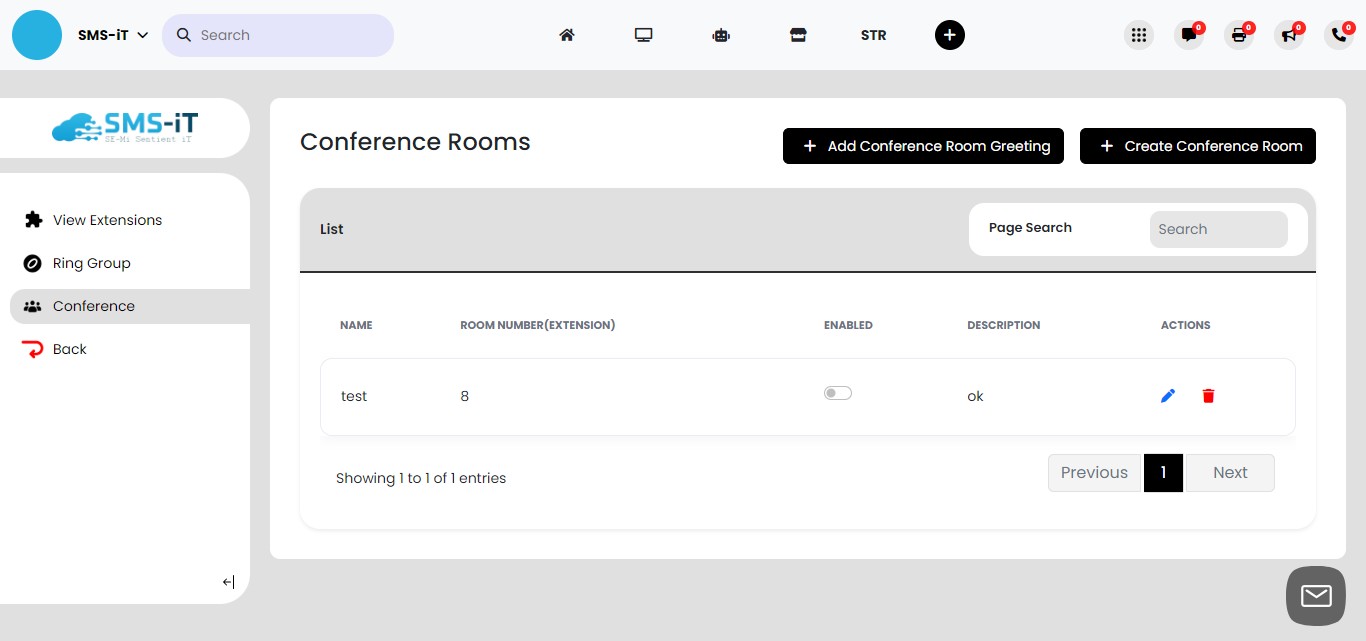Open the megaphone campaigns icon
The width and height of the screenshot is (1366, 641).
(x=1288, y=35)
